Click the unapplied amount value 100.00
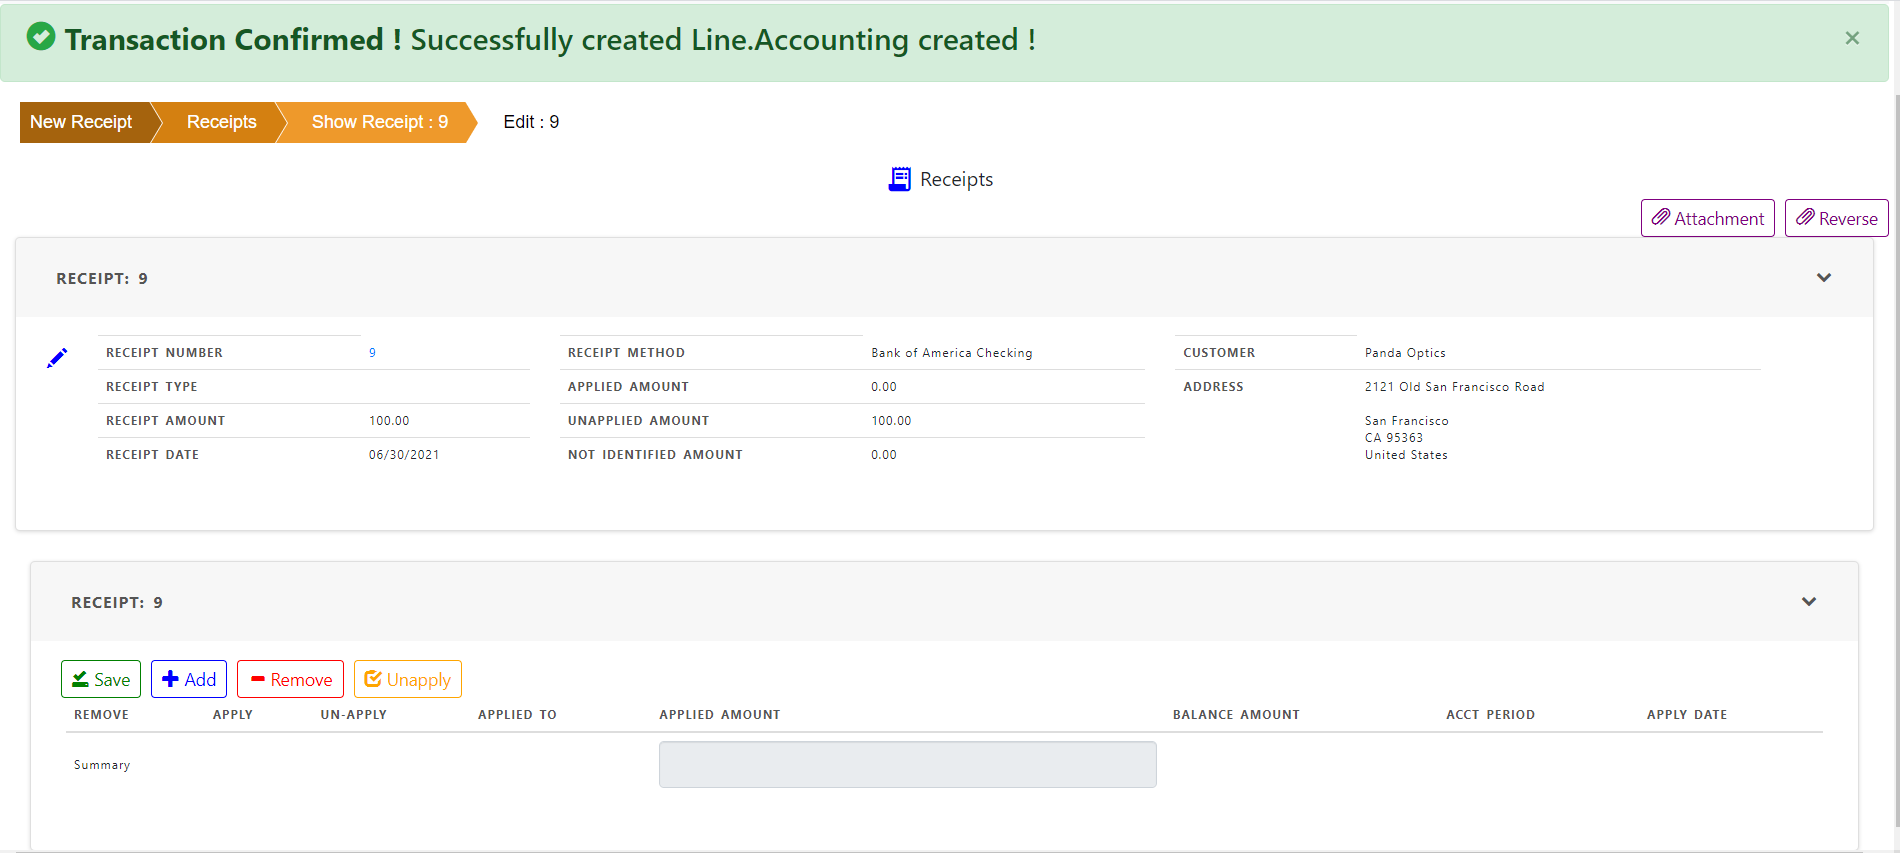The image size is (1900, 853). pyautogui.click(x=891, y=421)
